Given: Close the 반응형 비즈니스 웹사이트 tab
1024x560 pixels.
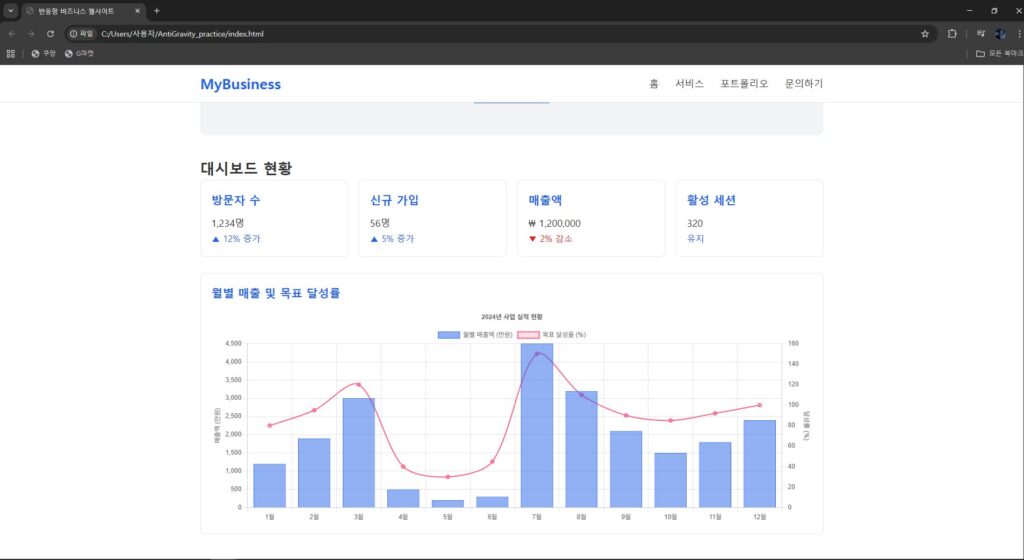Looking at the screenshot, I should pos(137,11).
